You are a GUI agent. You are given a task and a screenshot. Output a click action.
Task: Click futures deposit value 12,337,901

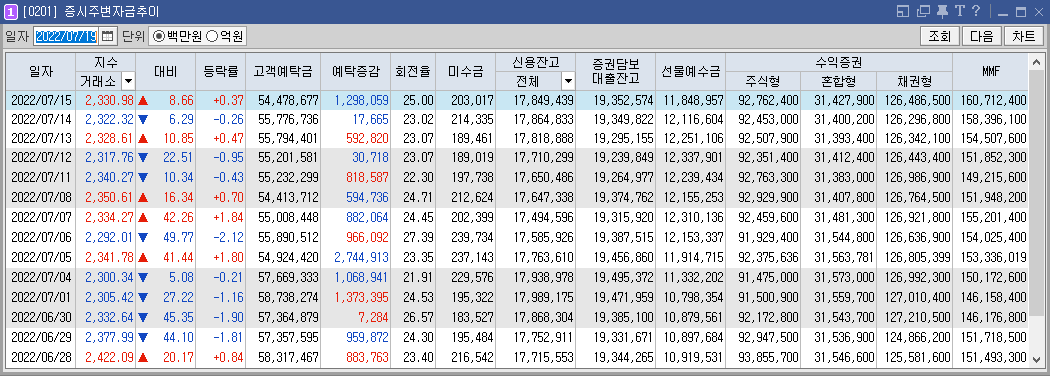(x=694, y=158)
